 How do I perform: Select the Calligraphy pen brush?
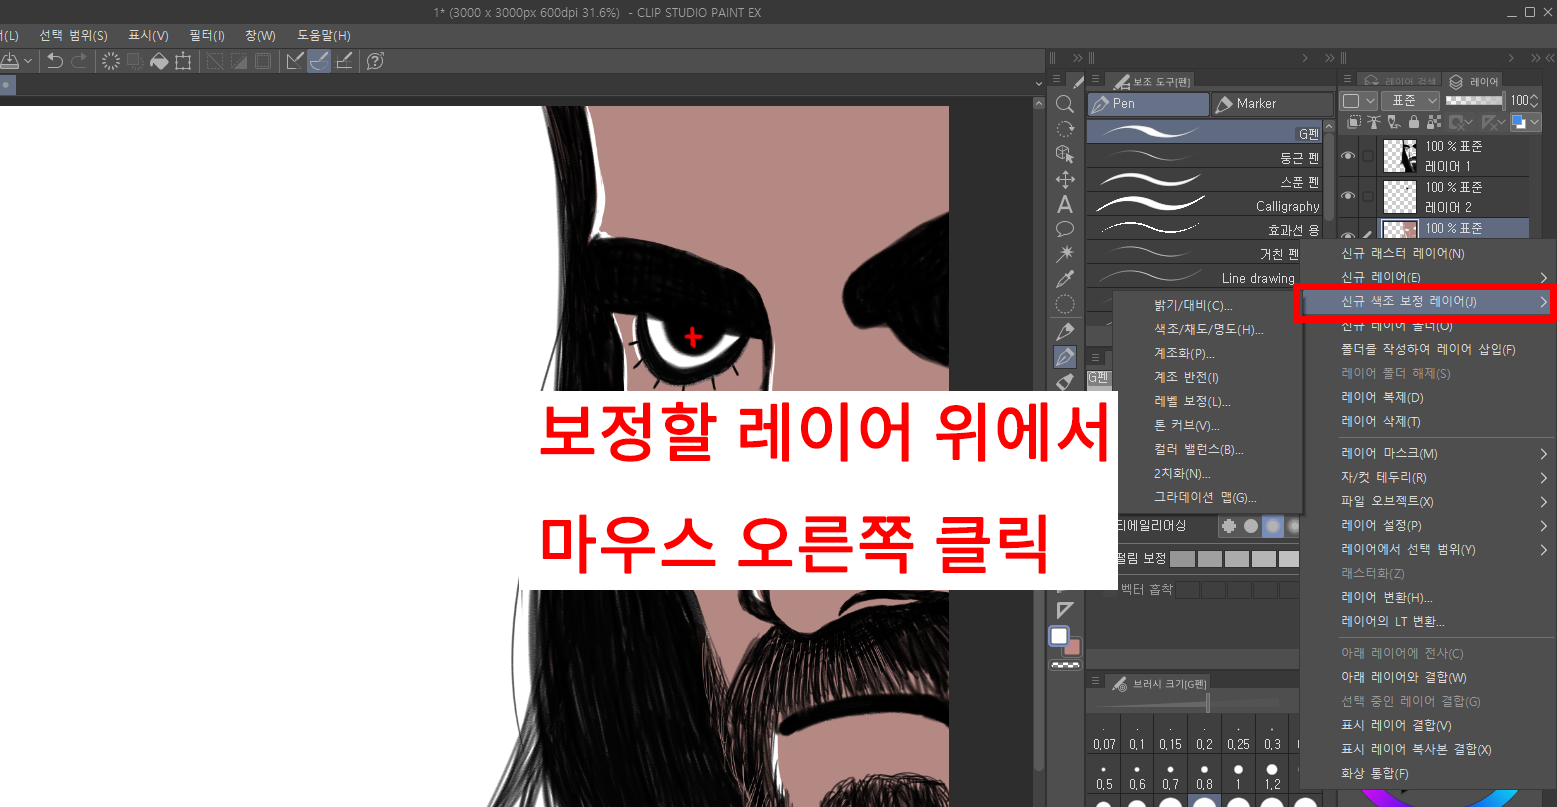coord(1205,205)
